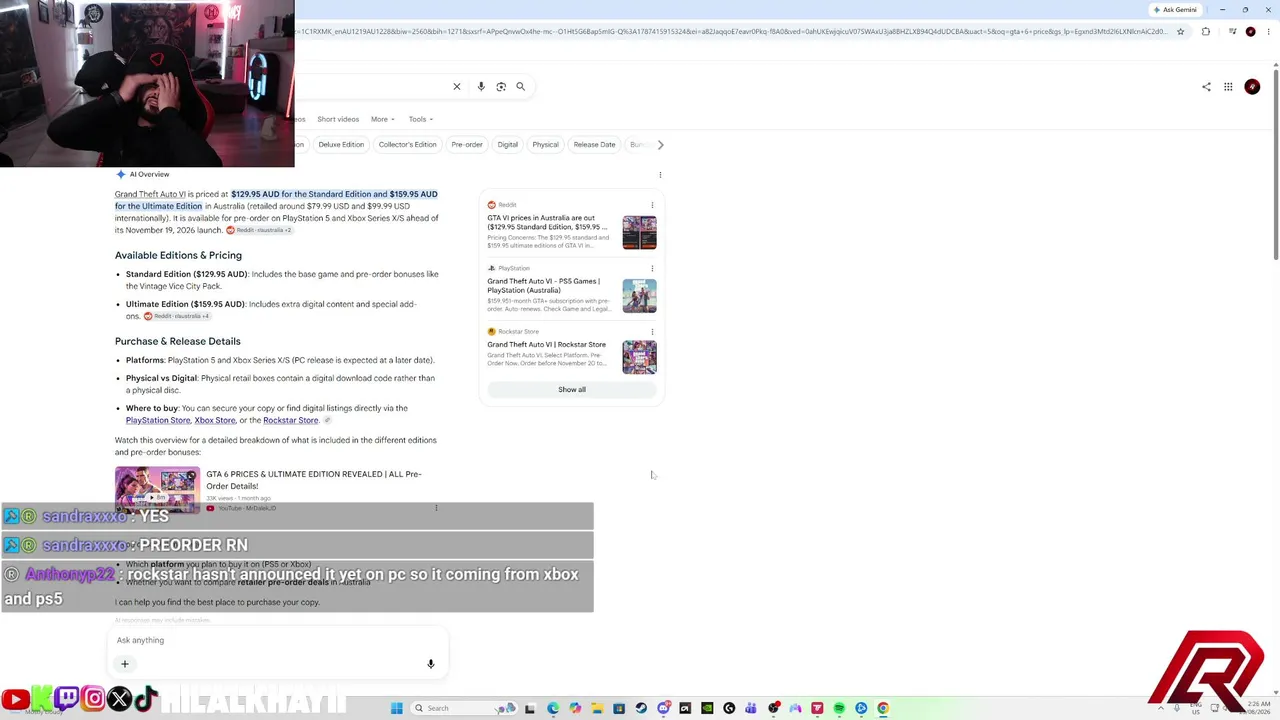This screenshot has height=720, width=1280.
Task: Open Discord from the taskbar
Action: (663, 708)
